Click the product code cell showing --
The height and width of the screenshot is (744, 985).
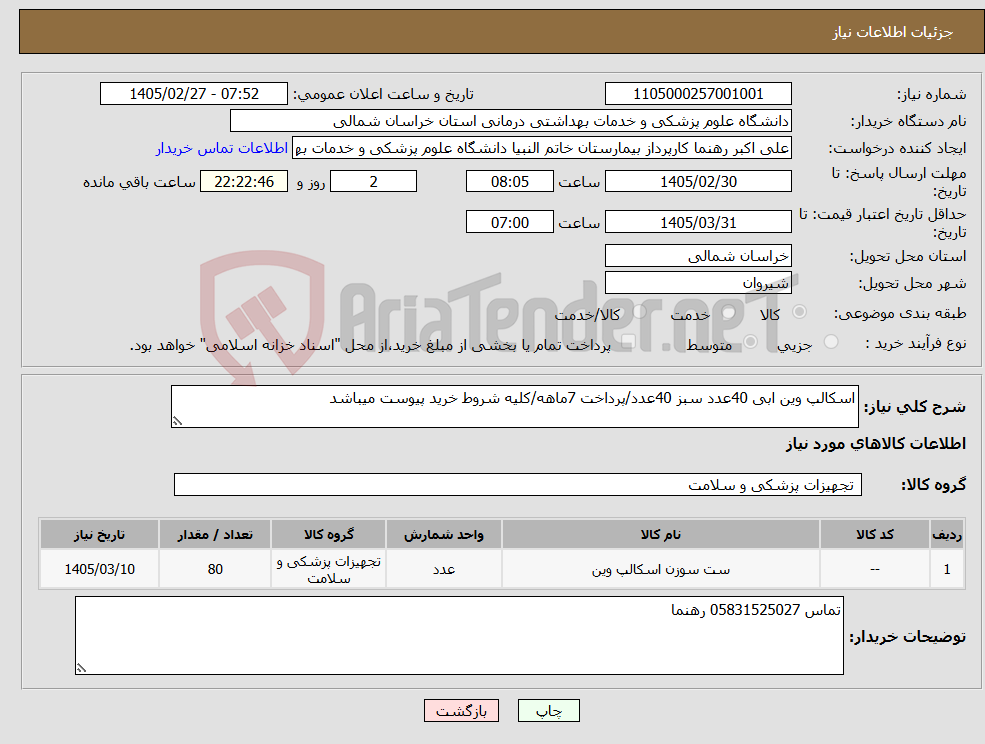874,569
